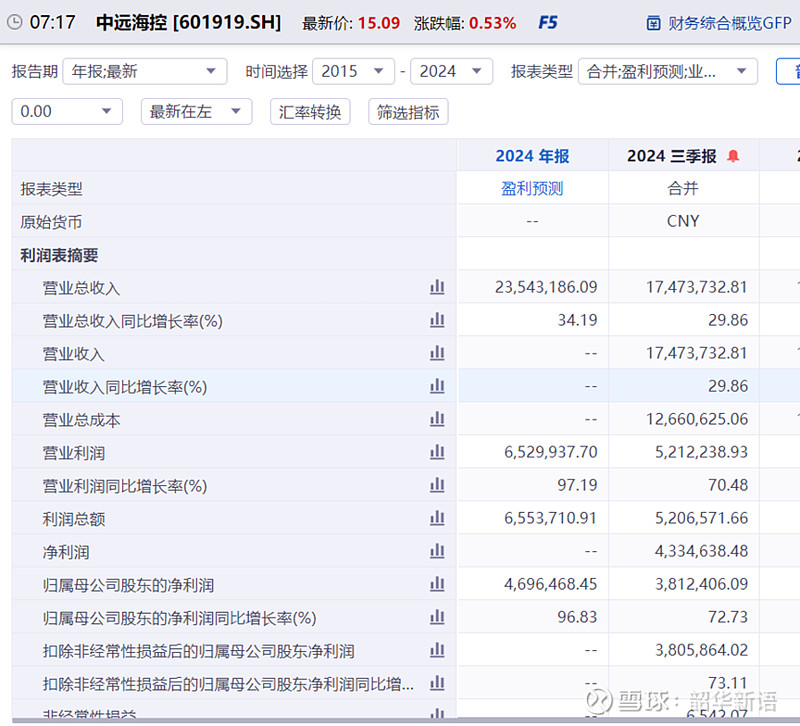Open chart icon for 归属母公司股东的净利润同比增长率(%) row
Screen dimensions: 800x726
click(437, 617)
